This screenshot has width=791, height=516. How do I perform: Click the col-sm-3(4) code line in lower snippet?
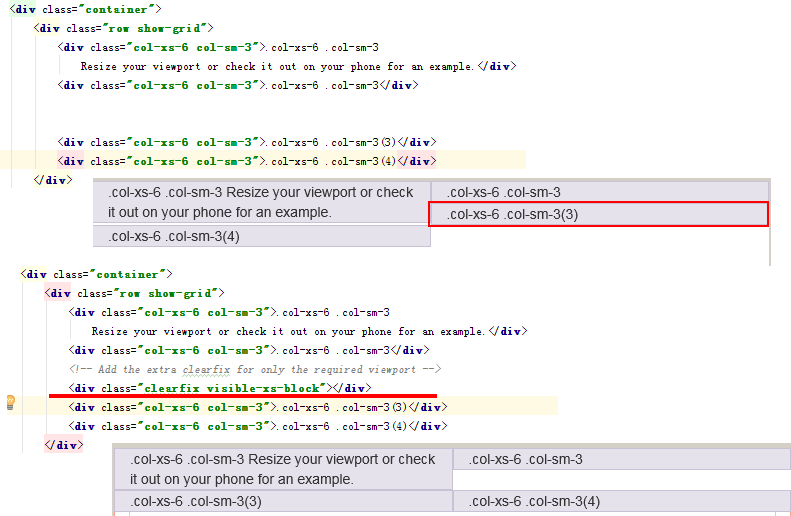coord(258,426)
